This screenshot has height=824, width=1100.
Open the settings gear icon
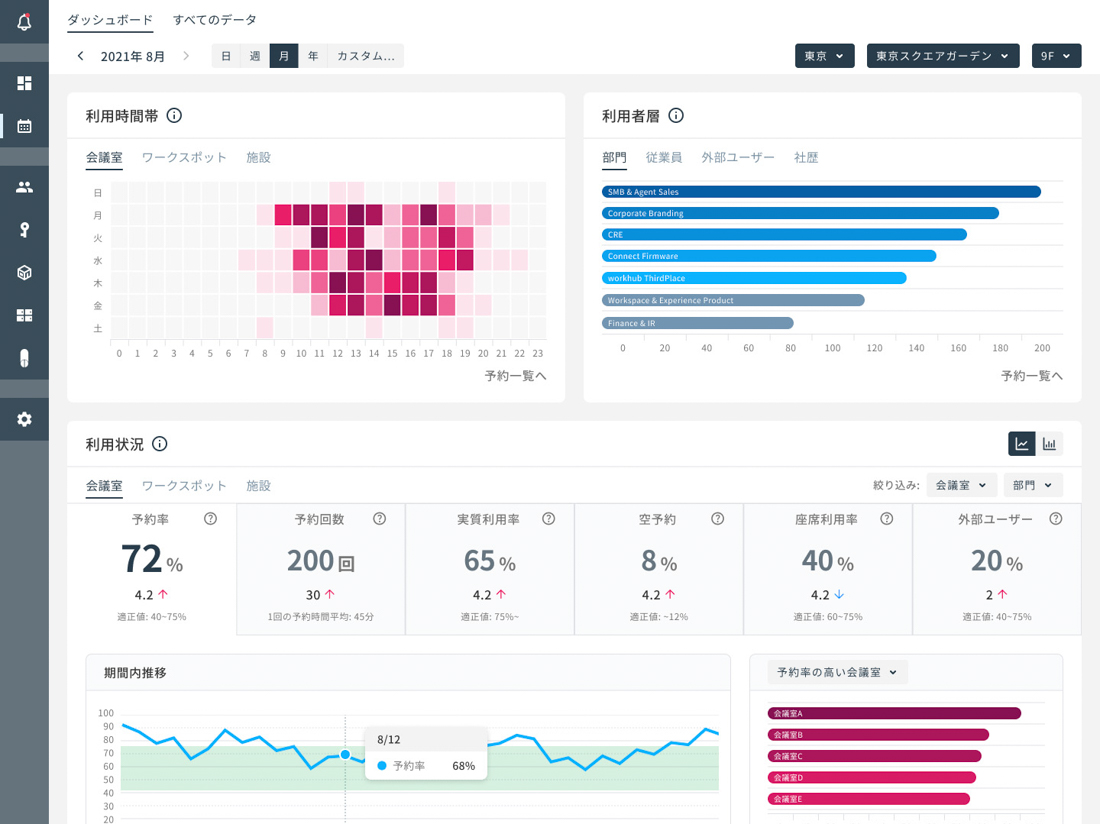pos(24,419)
